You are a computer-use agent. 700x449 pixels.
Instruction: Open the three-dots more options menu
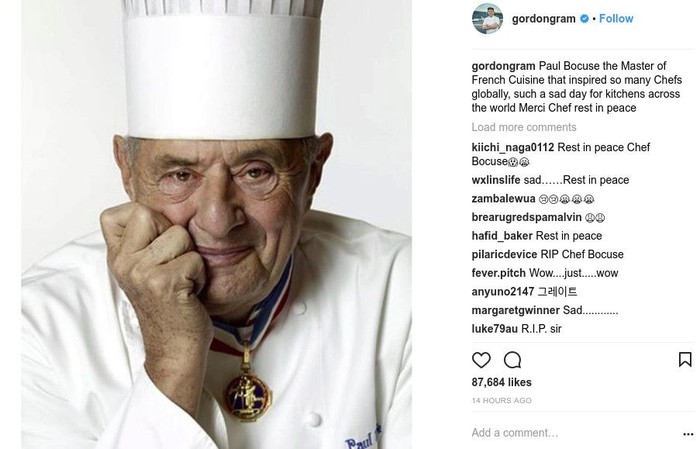click(x=688, y=434)
